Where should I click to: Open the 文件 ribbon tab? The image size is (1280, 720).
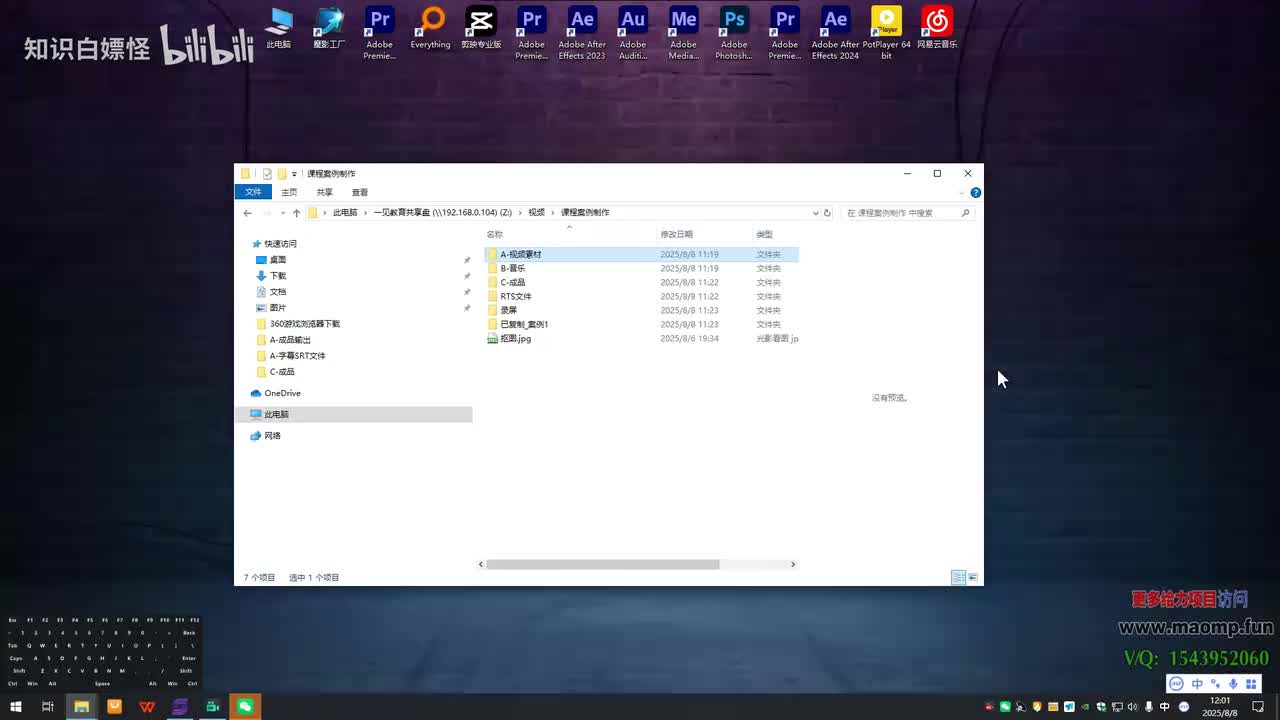pyautogui.click(x=253, y=192)
